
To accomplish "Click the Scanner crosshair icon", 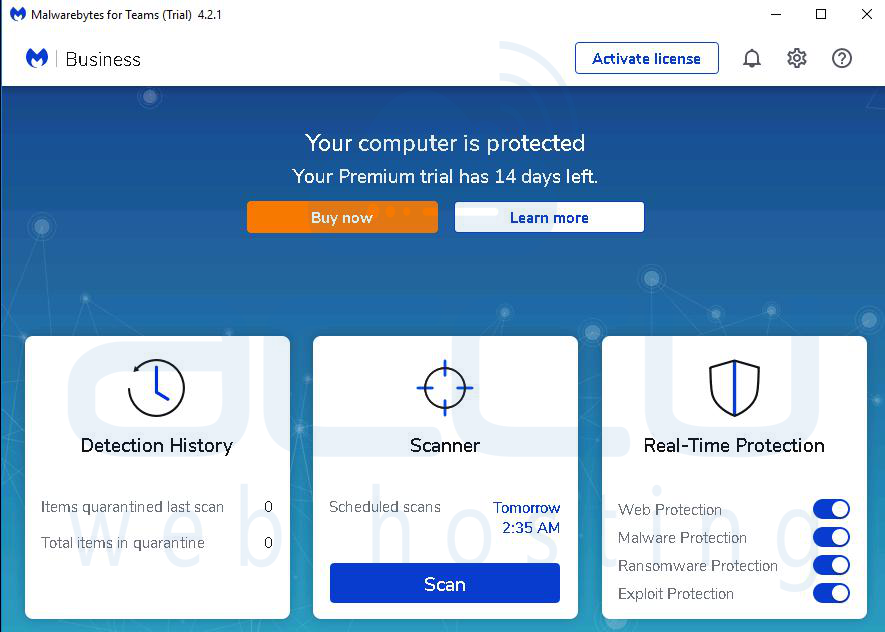I will tap(445, 388).
